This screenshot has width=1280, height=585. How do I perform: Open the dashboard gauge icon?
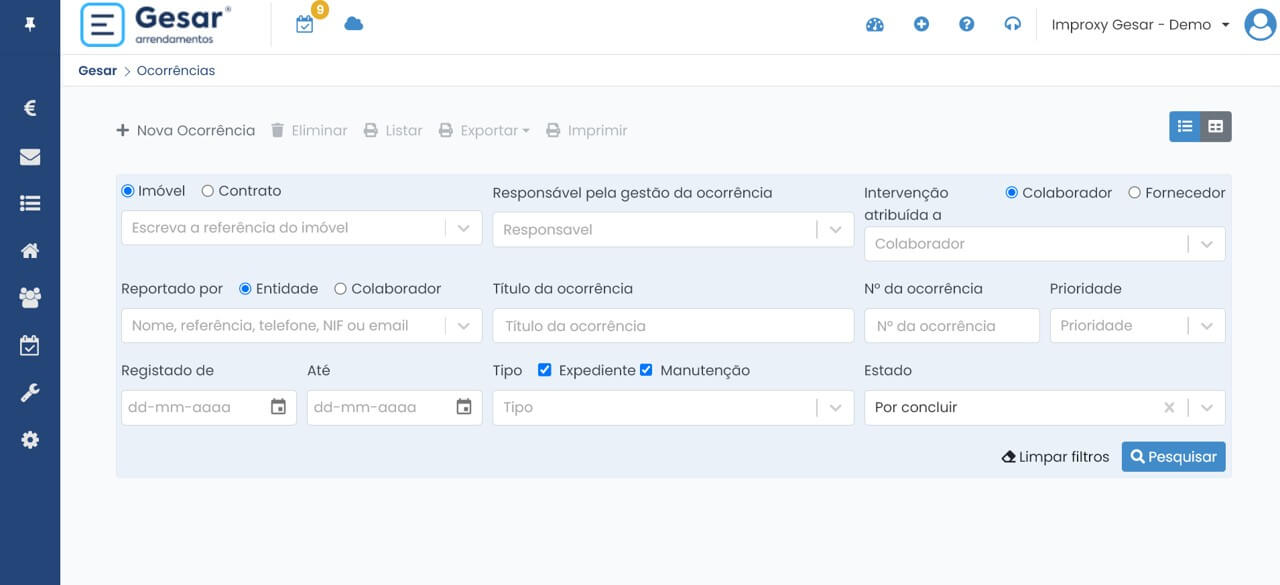pyautogui.click(x=875, y=25)
